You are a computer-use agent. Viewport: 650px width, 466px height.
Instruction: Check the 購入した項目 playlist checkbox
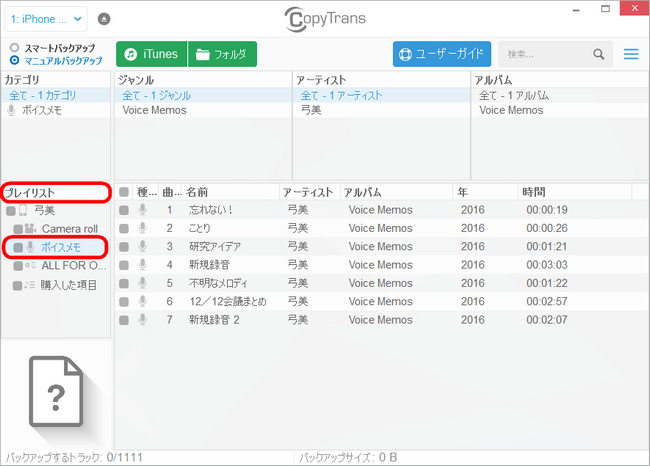coord(17,286)
